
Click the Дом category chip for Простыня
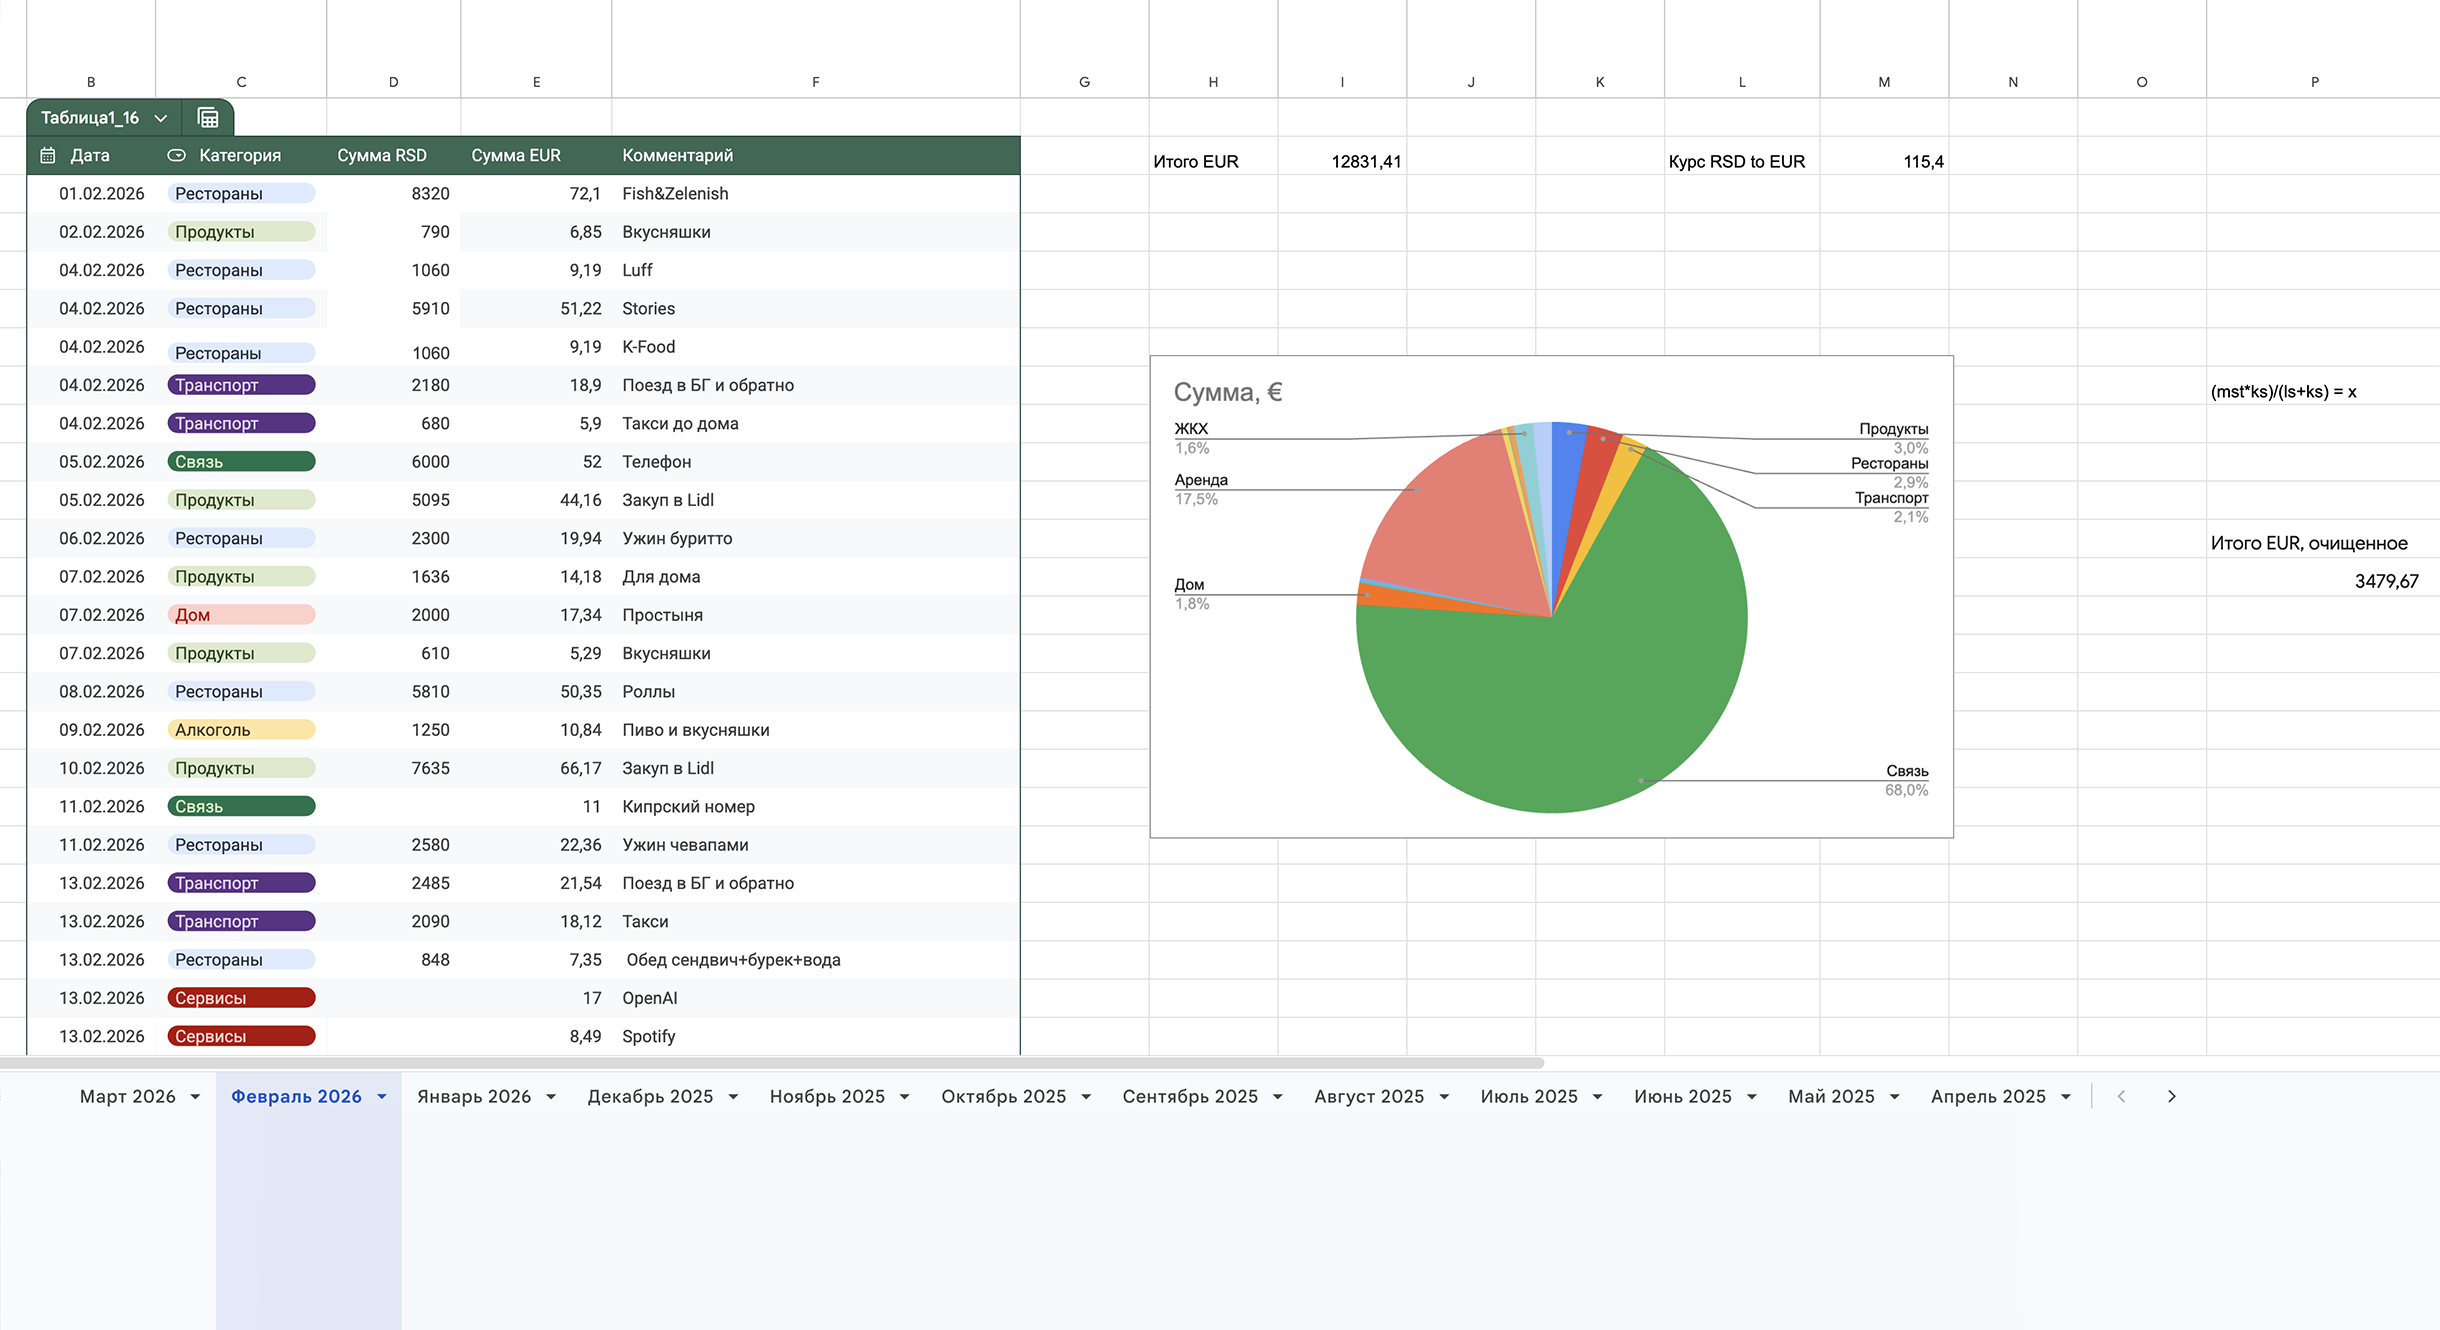241,615
